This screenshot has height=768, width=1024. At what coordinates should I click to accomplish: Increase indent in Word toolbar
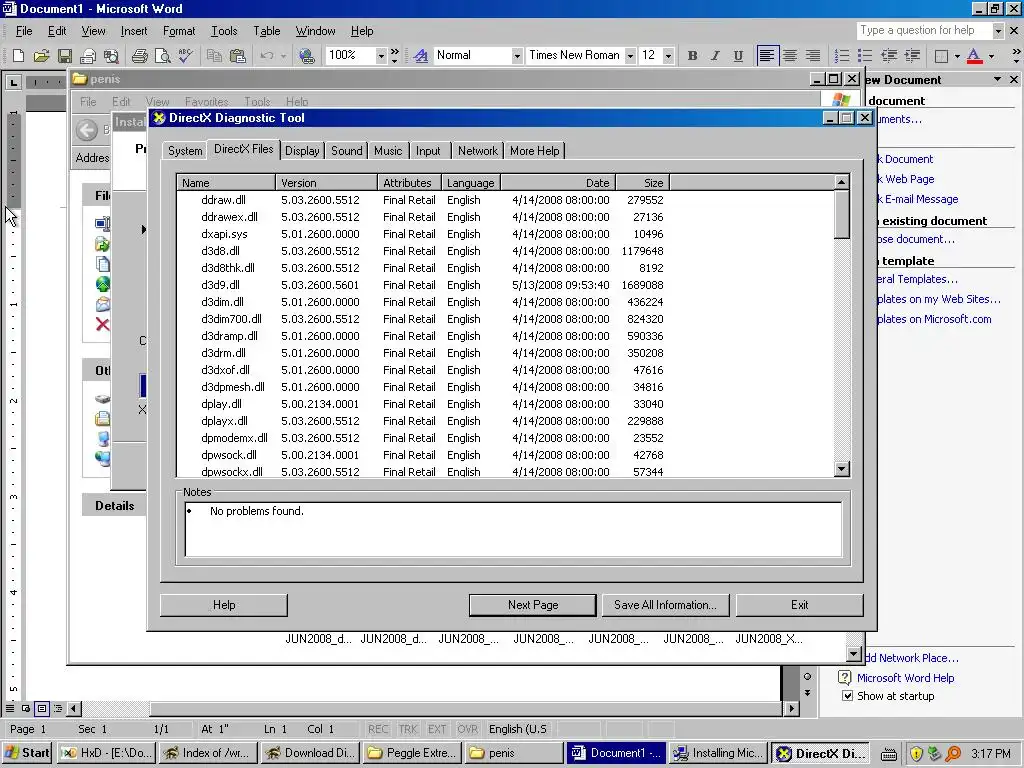[x=911, y=56]
